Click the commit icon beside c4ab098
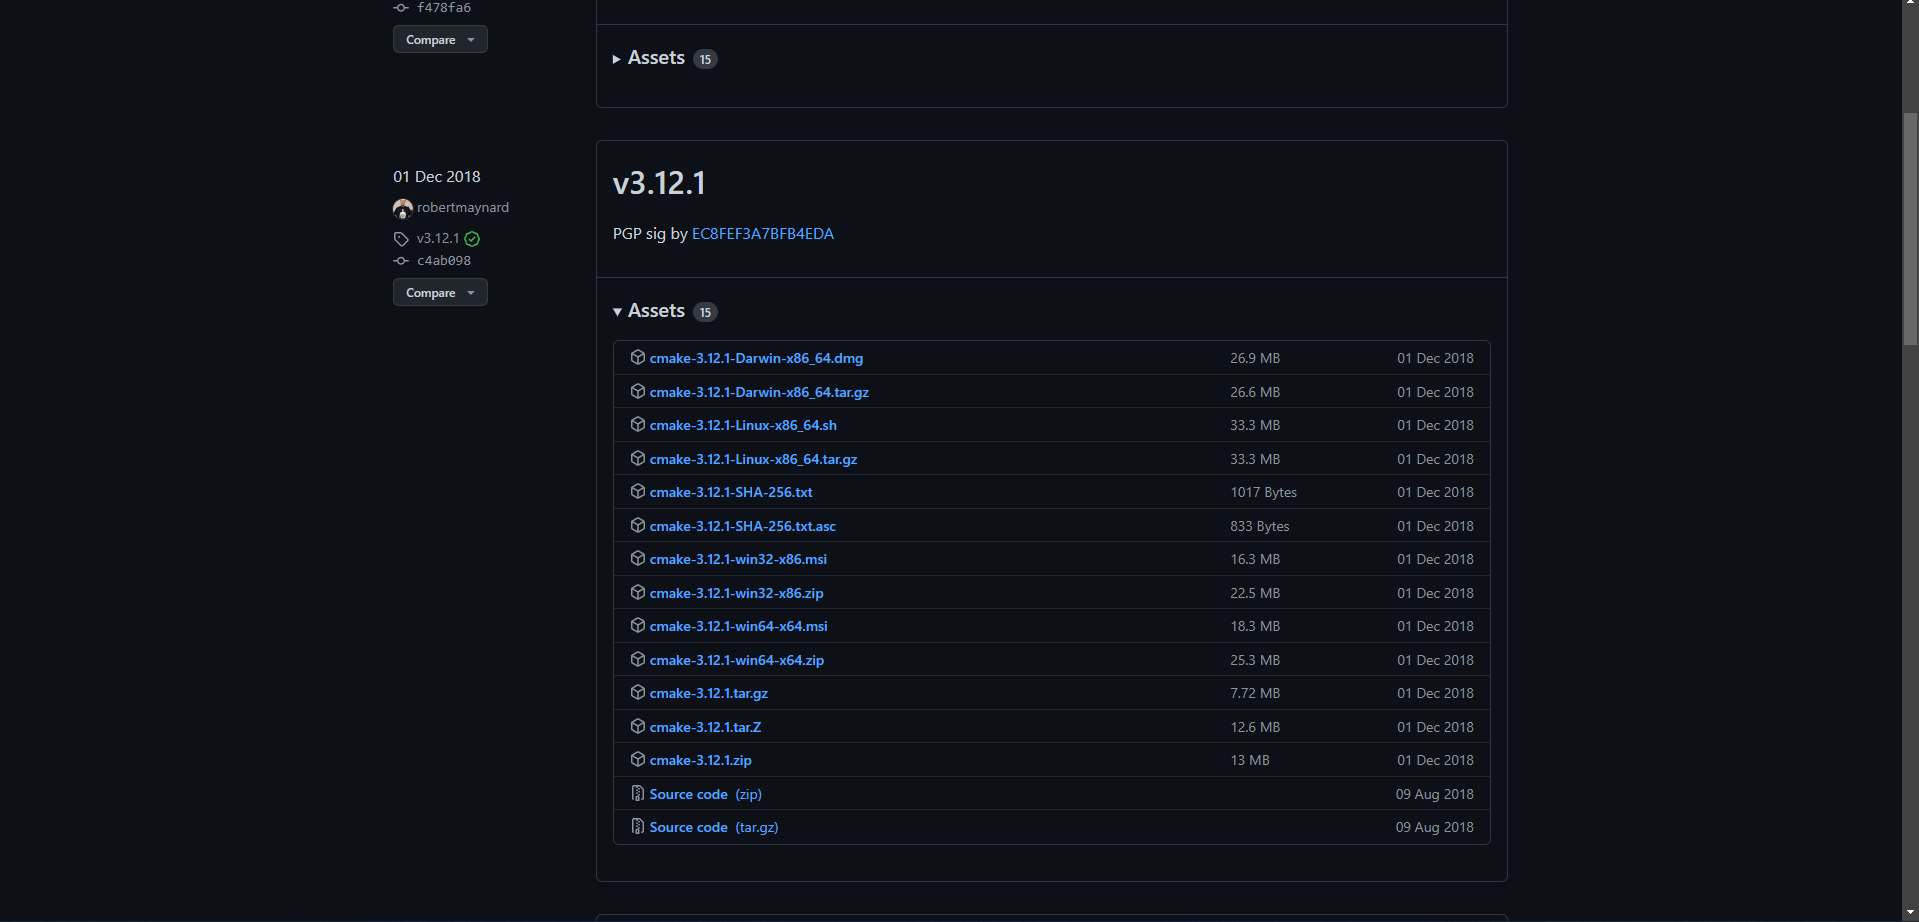The width and height of the screenshot is (1919, 922). (x=401, y=261)
